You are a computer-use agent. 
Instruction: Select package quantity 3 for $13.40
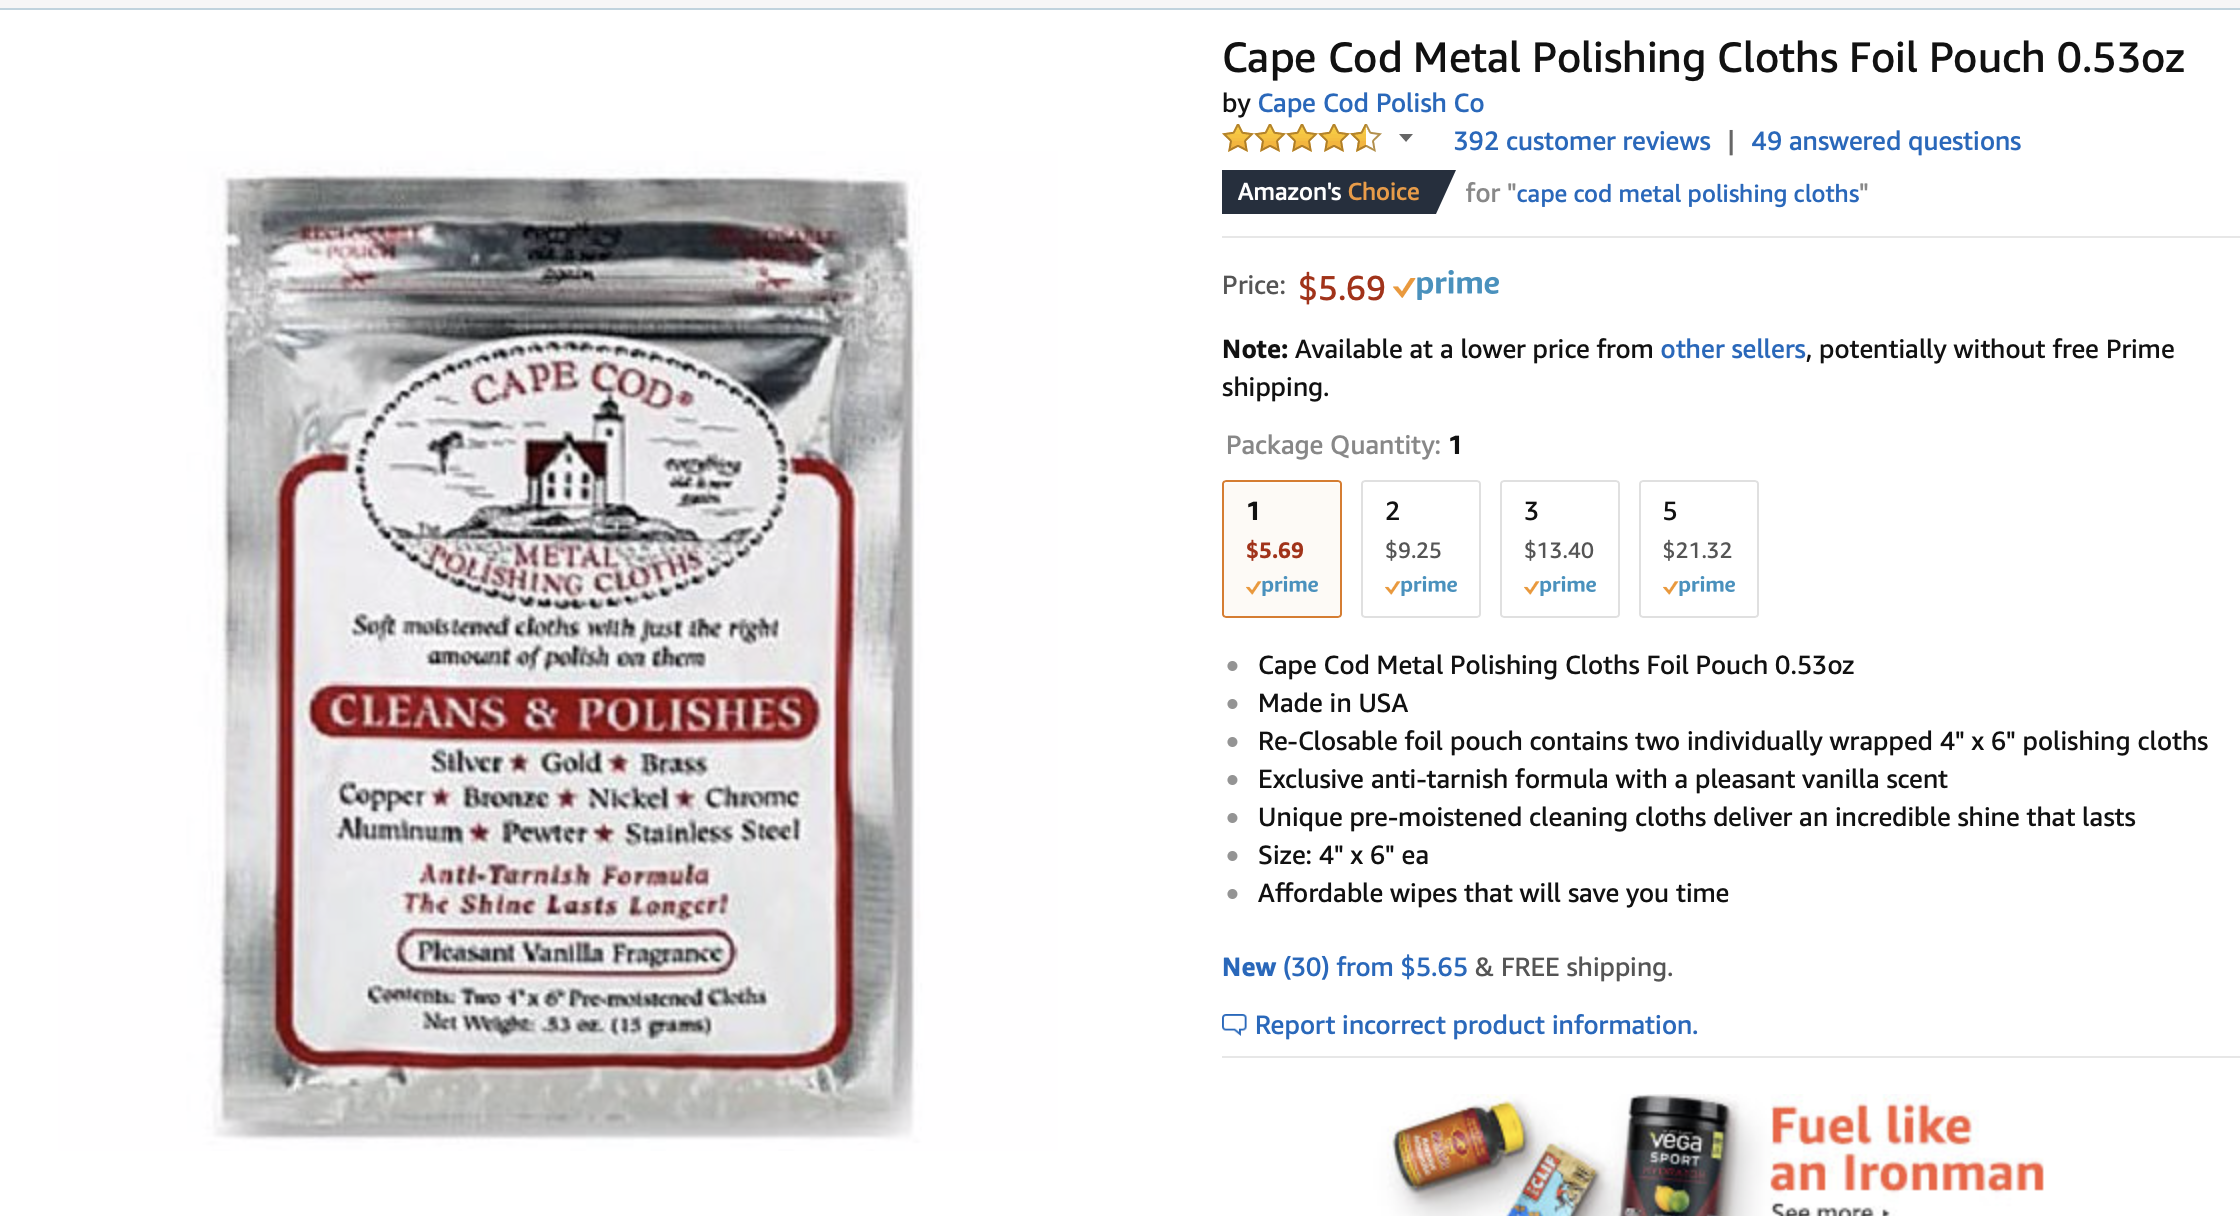pos(1560,549)
